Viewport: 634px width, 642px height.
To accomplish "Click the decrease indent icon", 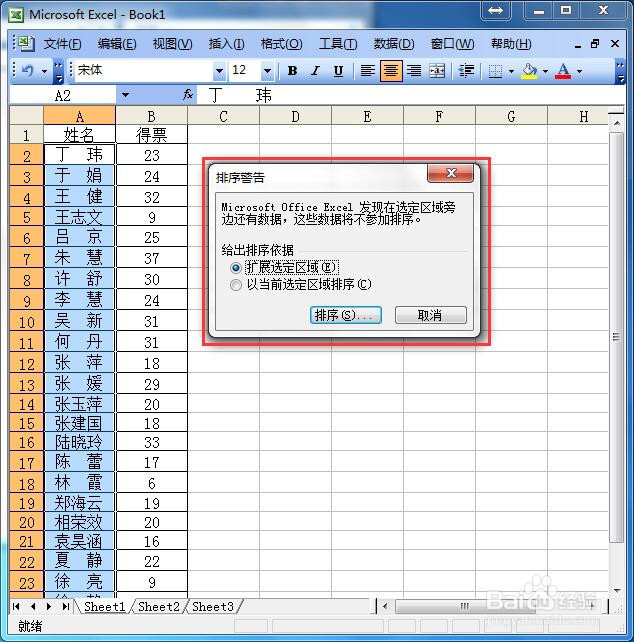I will (466, 71).
